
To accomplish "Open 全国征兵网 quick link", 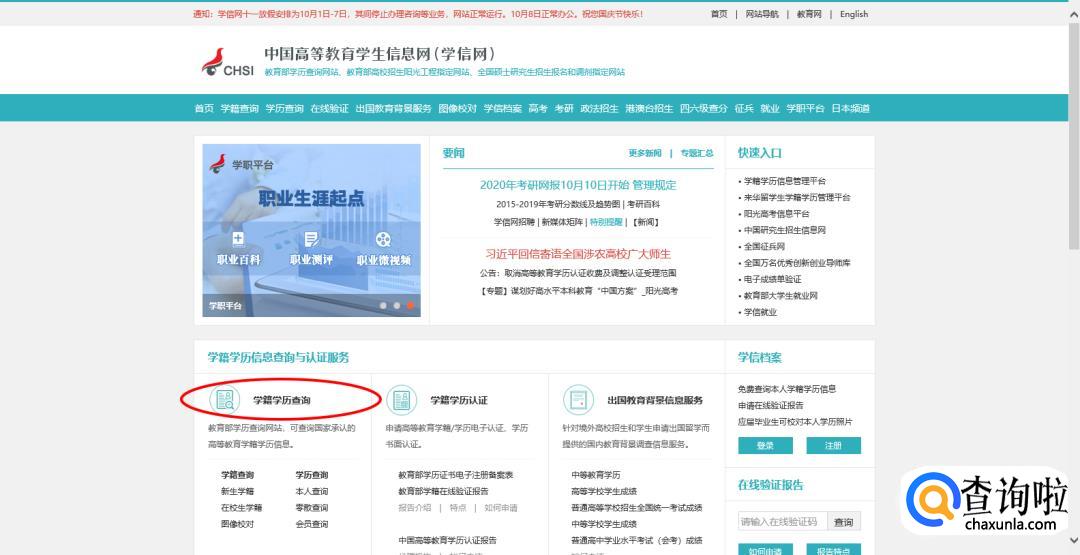I will (764, 247).
